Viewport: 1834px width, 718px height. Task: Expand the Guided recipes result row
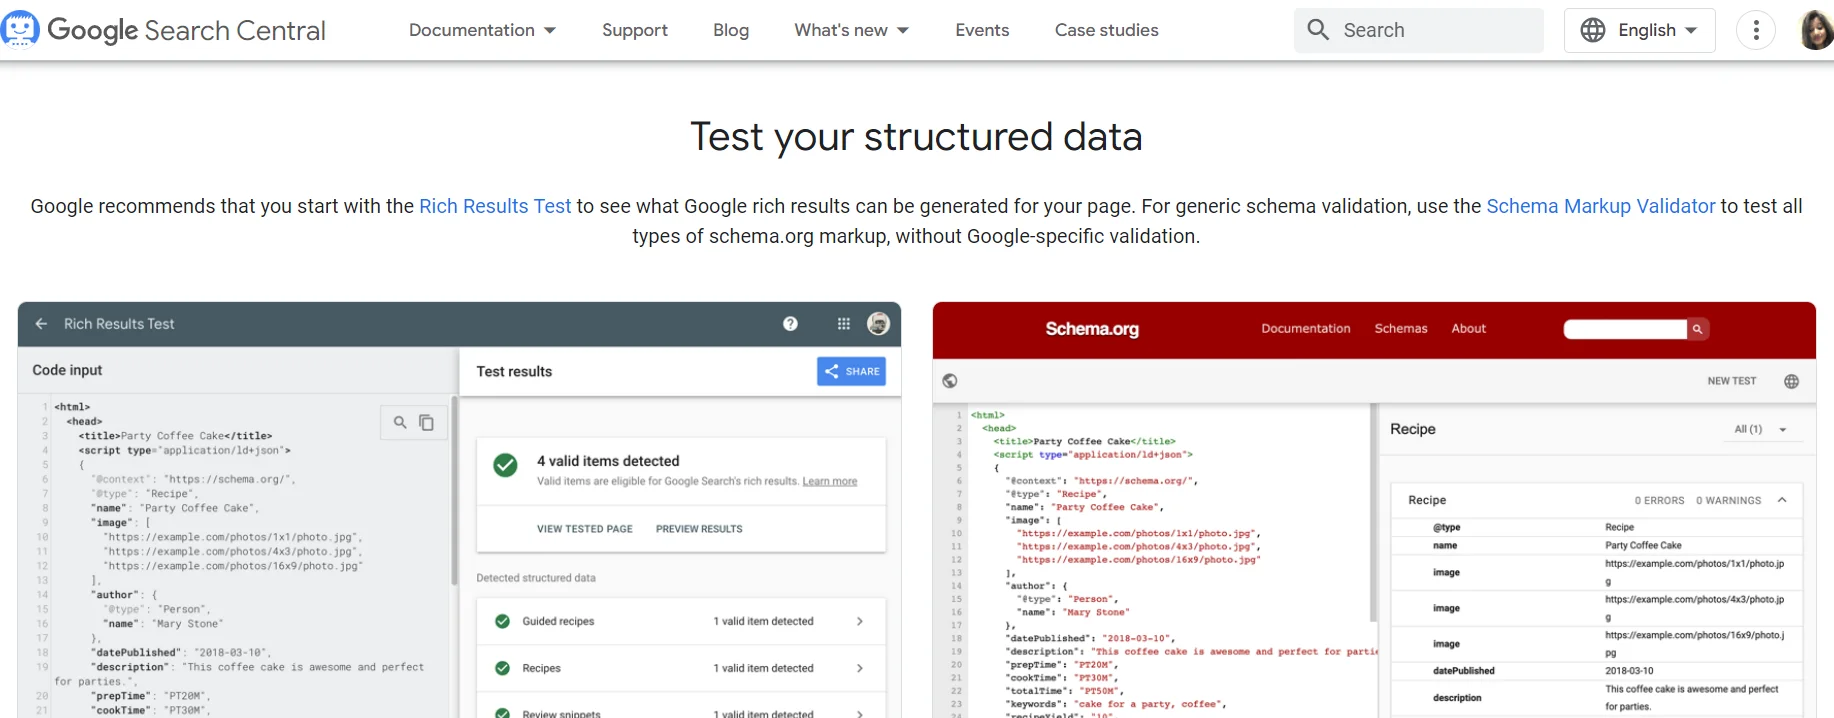tap(681, 621)
